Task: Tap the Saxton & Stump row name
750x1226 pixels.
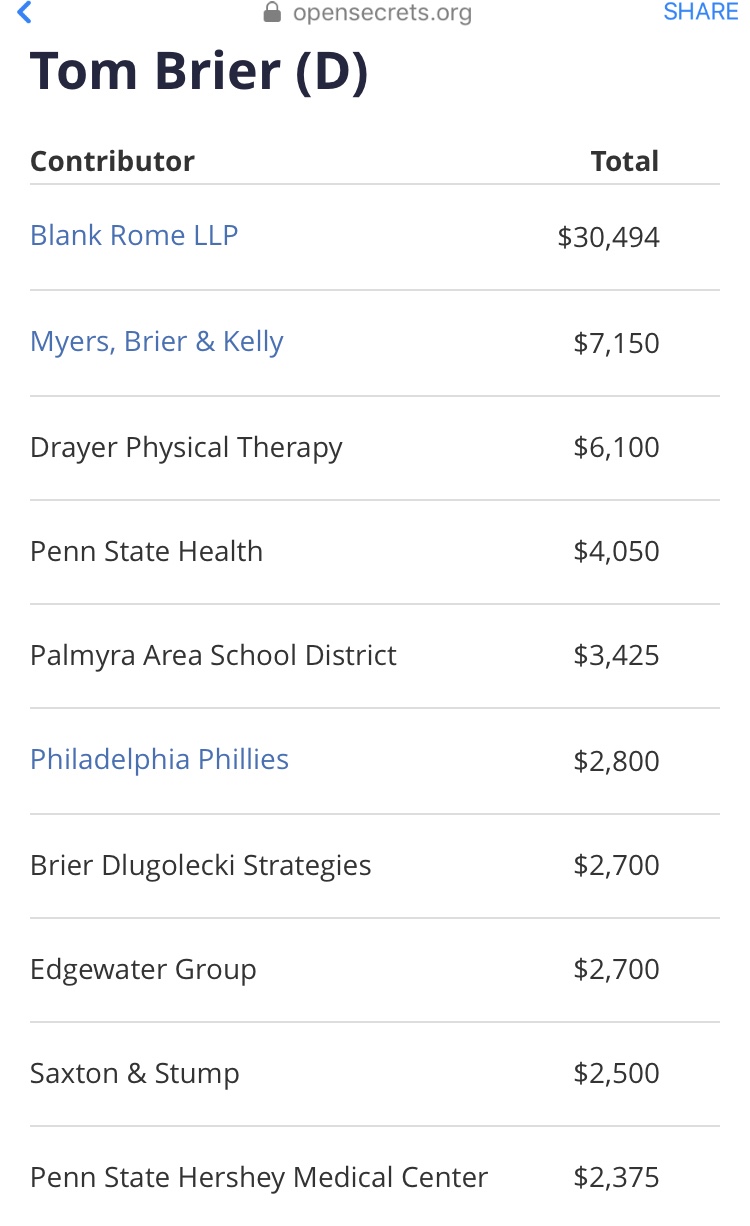Action: click(x=135, y=1073)
